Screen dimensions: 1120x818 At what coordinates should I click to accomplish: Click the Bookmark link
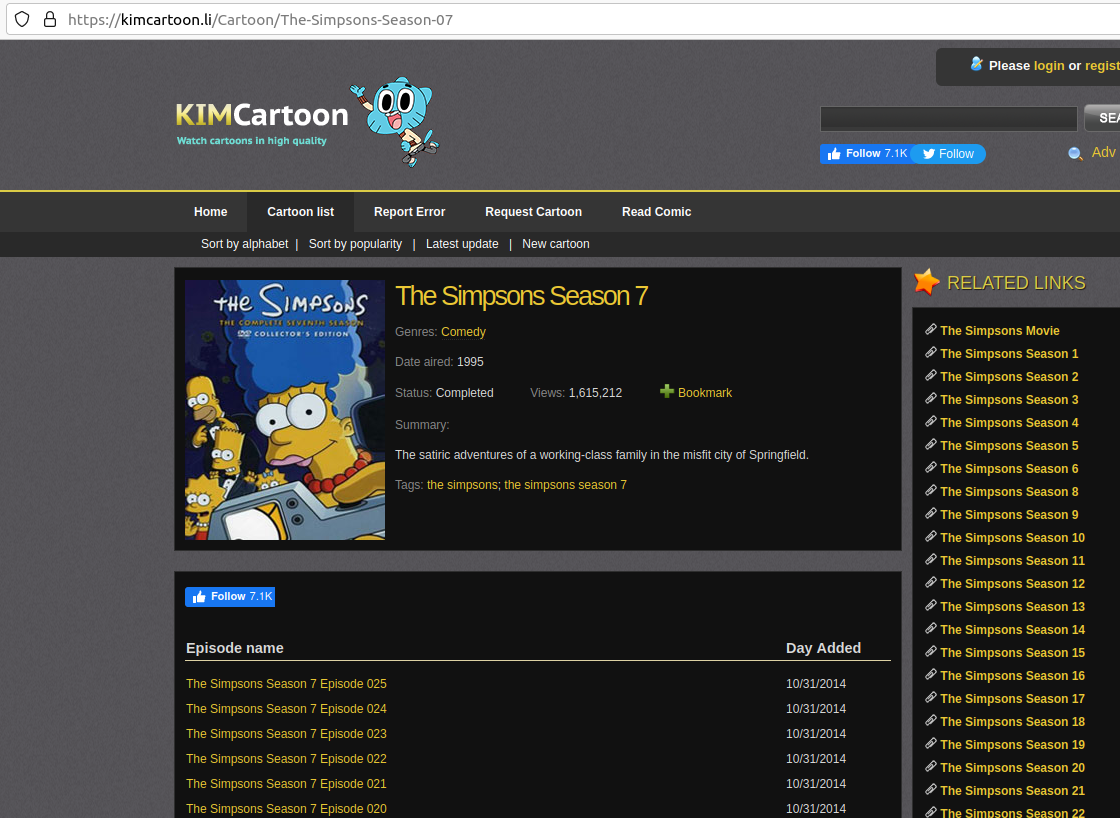tap(705, 393)
